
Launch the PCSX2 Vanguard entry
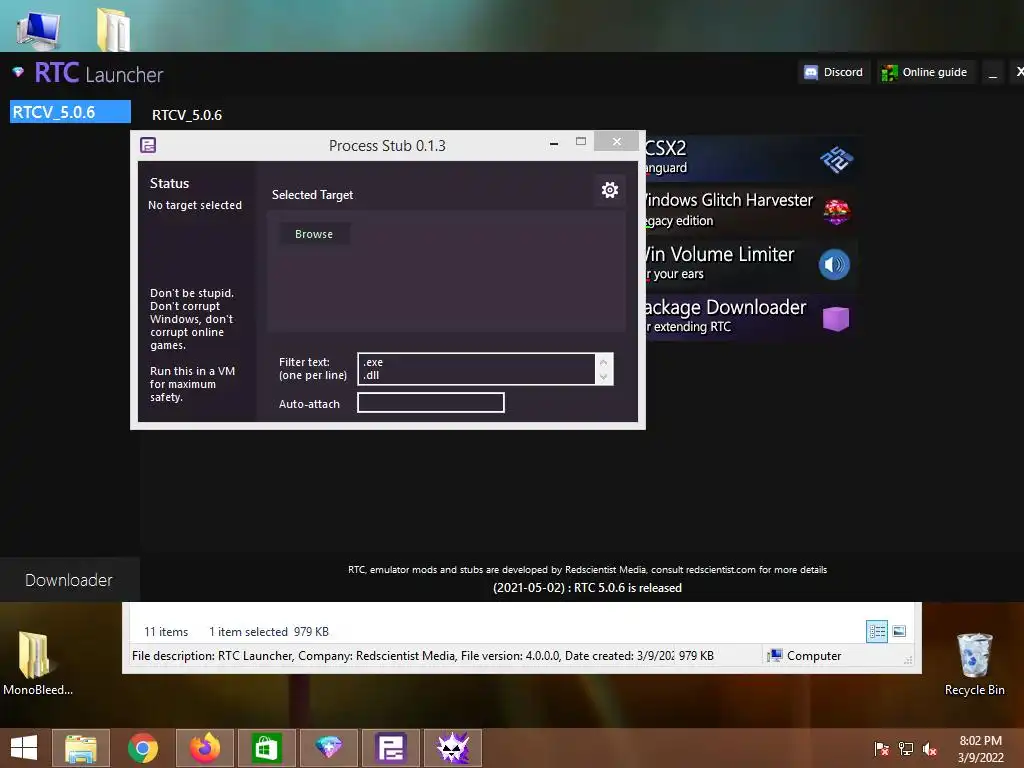(751, 158)
